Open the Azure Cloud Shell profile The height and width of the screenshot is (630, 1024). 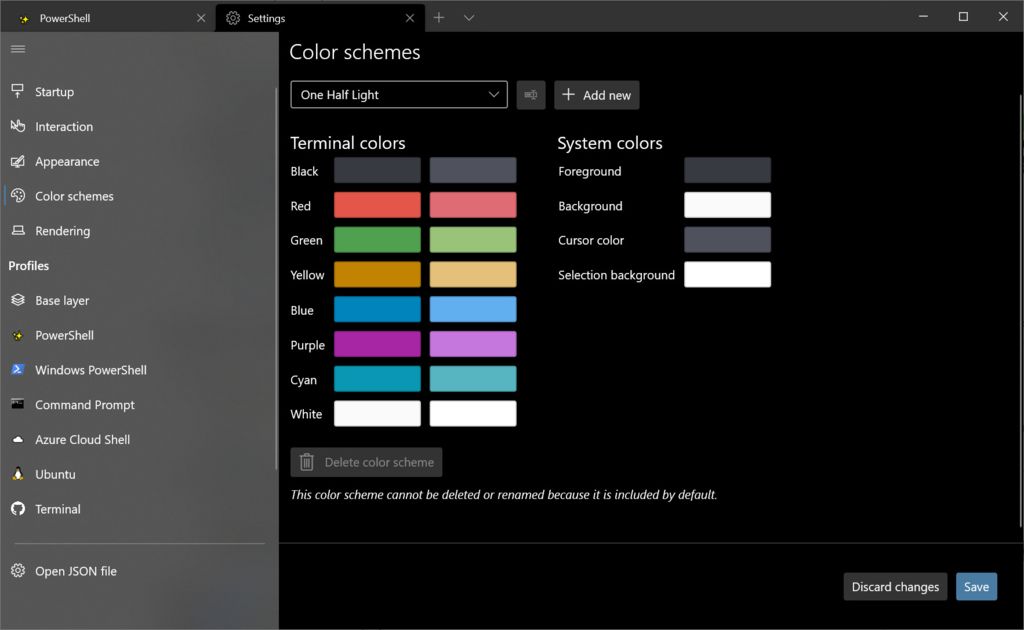(139, 439)
